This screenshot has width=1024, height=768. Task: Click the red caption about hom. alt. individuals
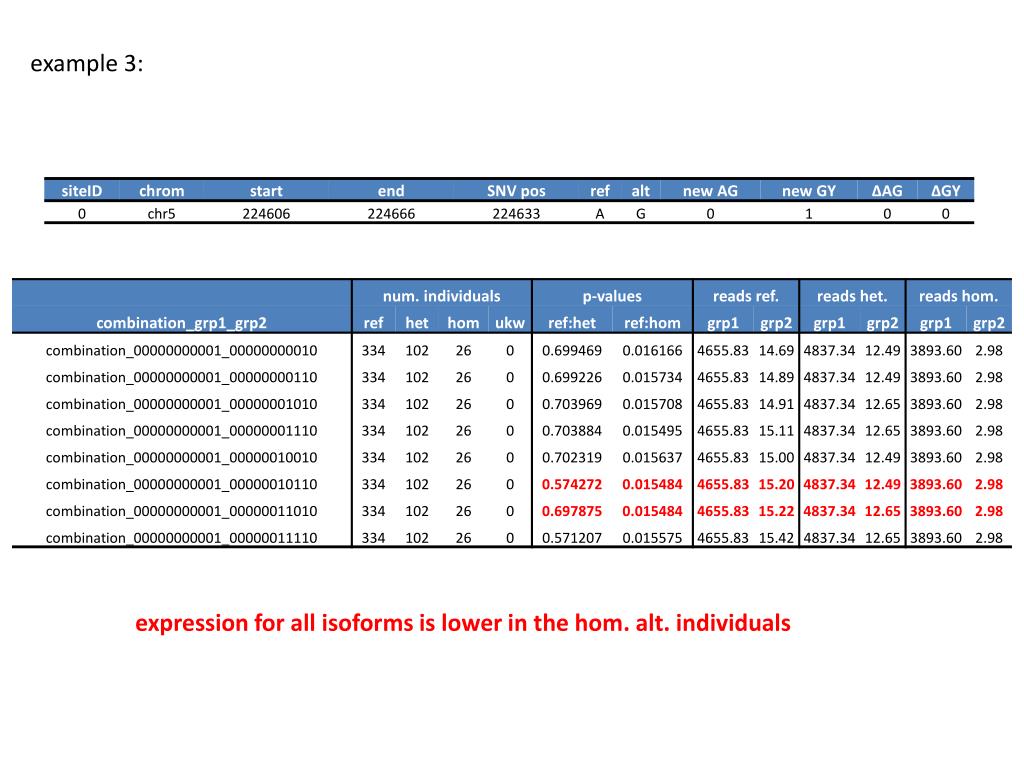(x=462, y=622)
